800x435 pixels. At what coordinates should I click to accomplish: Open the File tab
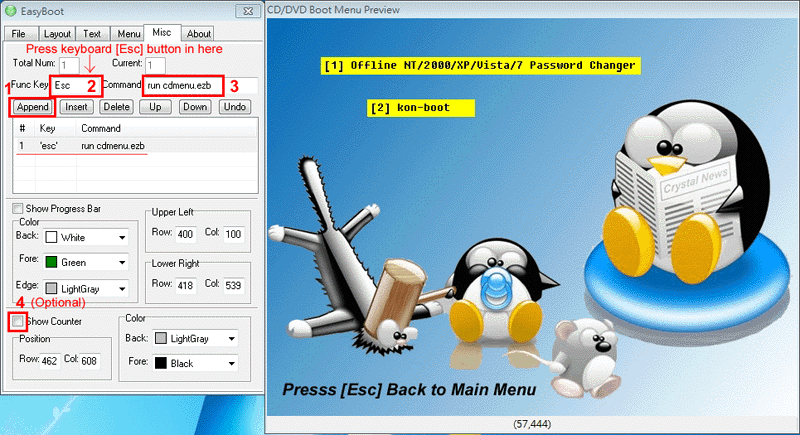(x=19, y=34)
